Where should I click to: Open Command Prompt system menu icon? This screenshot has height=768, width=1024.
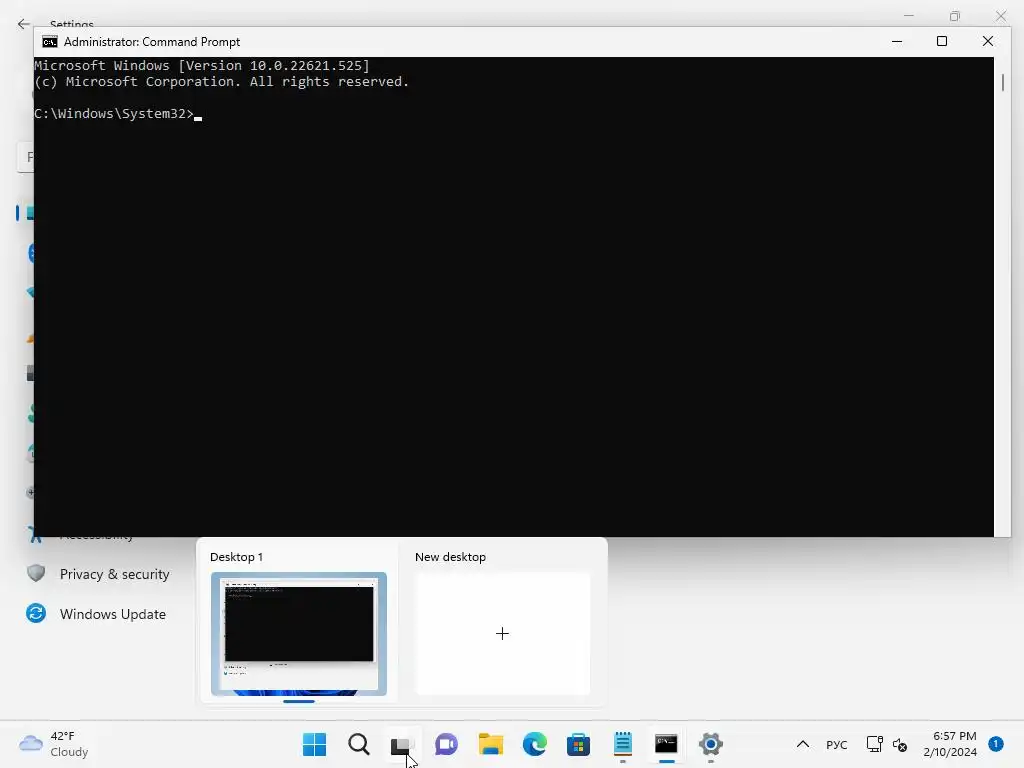tap(50, 42)
